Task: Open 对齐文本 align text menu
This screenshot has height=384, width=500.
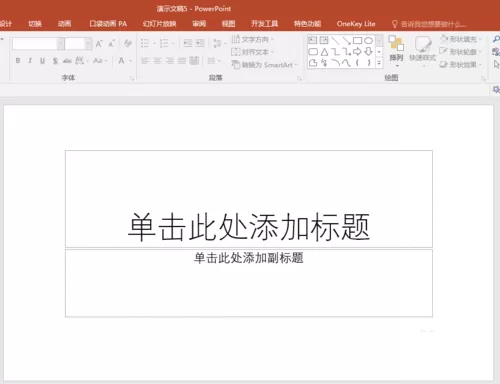Action: point(252,52)
